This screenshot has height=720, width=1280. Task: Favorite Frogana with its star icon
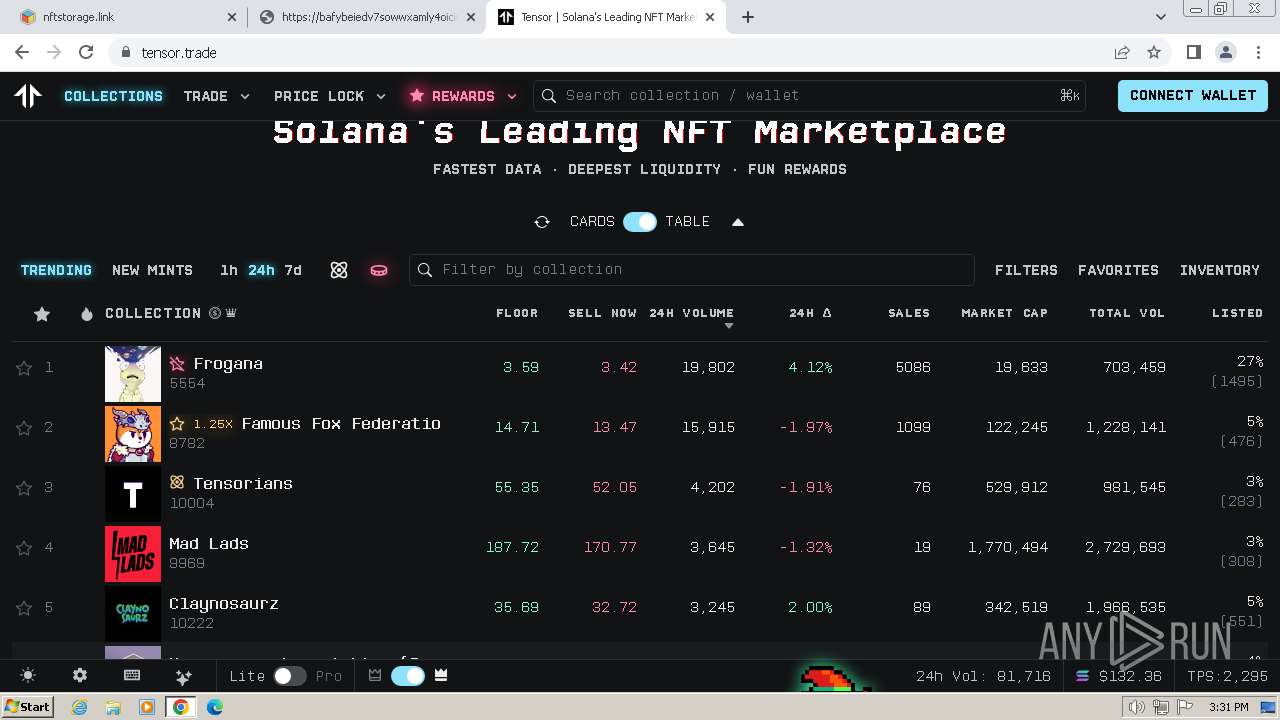click(x=24, y=368)
